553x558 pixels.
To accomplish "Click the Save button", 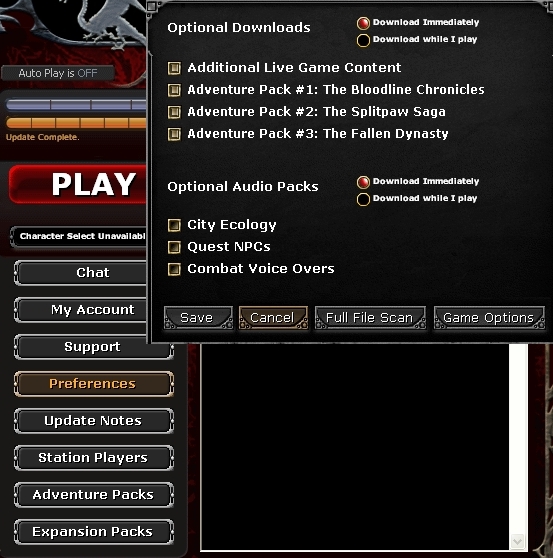I will (x=199, y=317).
